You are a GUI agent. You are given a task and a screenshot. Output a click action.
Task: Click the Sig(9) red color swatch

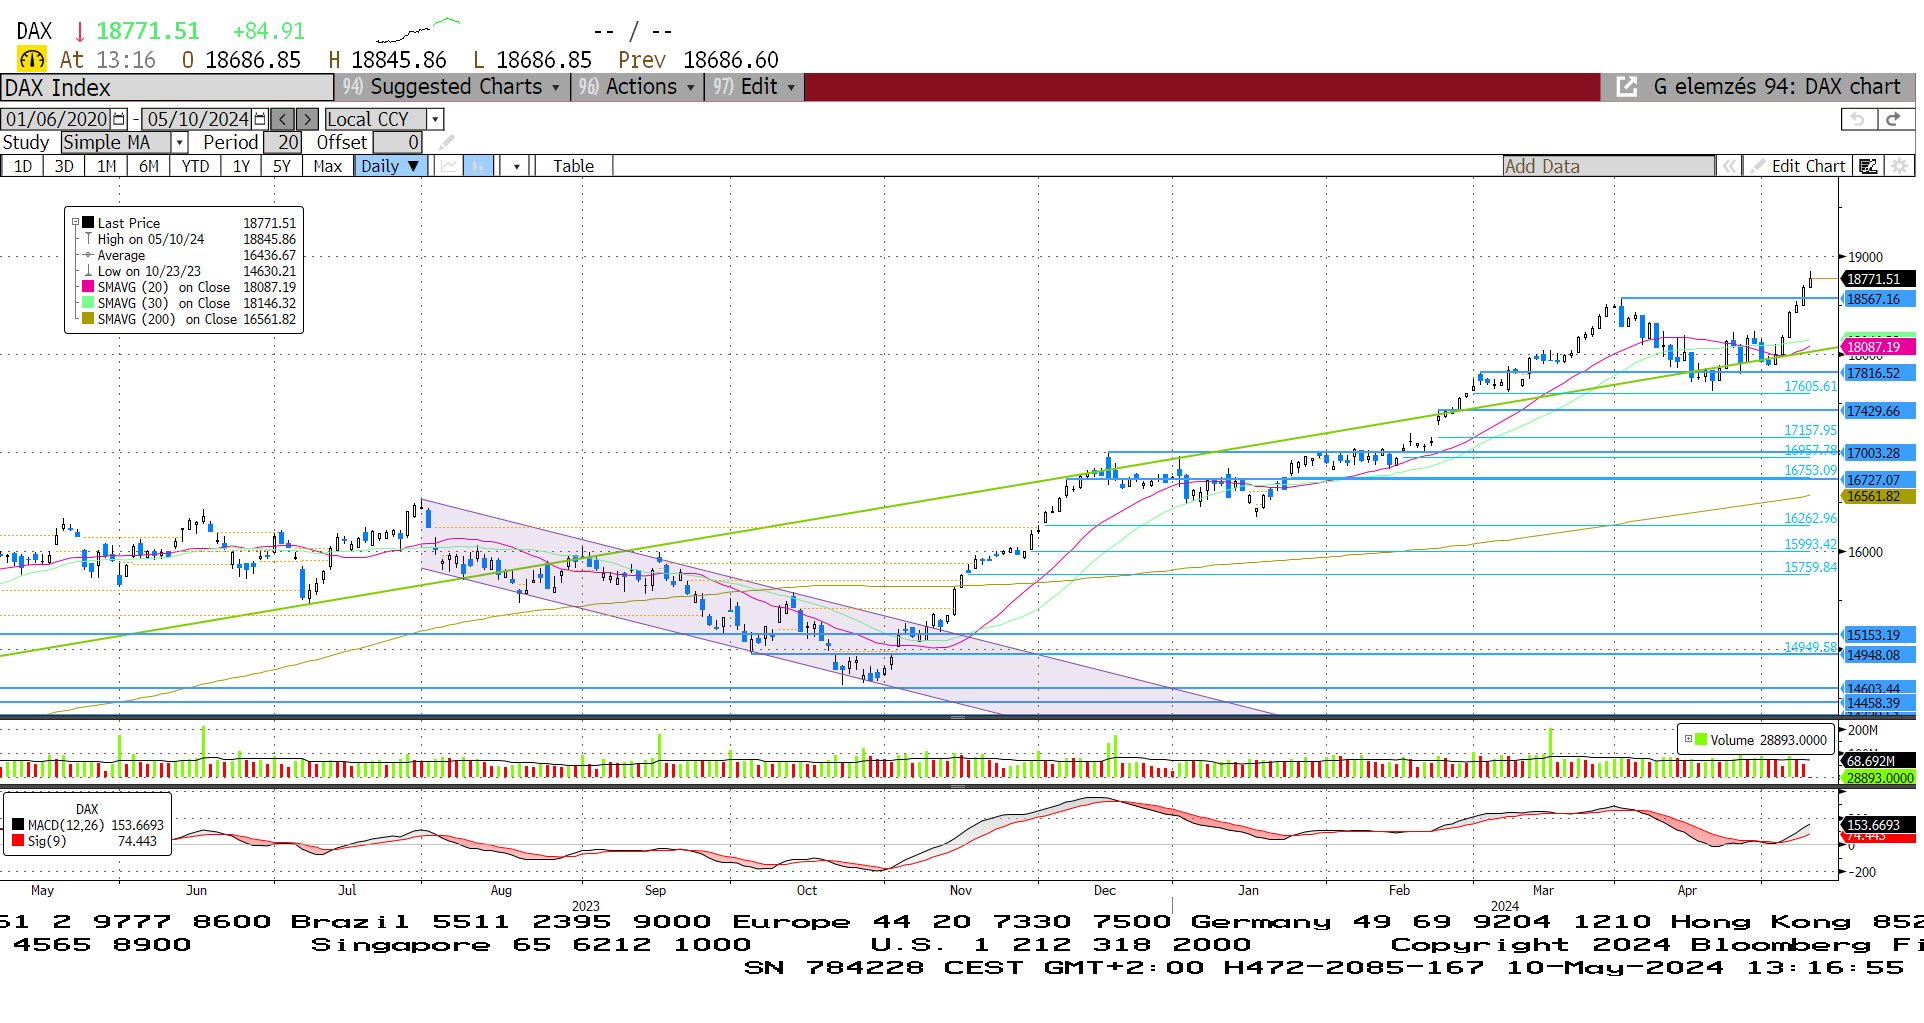(18, 841)
